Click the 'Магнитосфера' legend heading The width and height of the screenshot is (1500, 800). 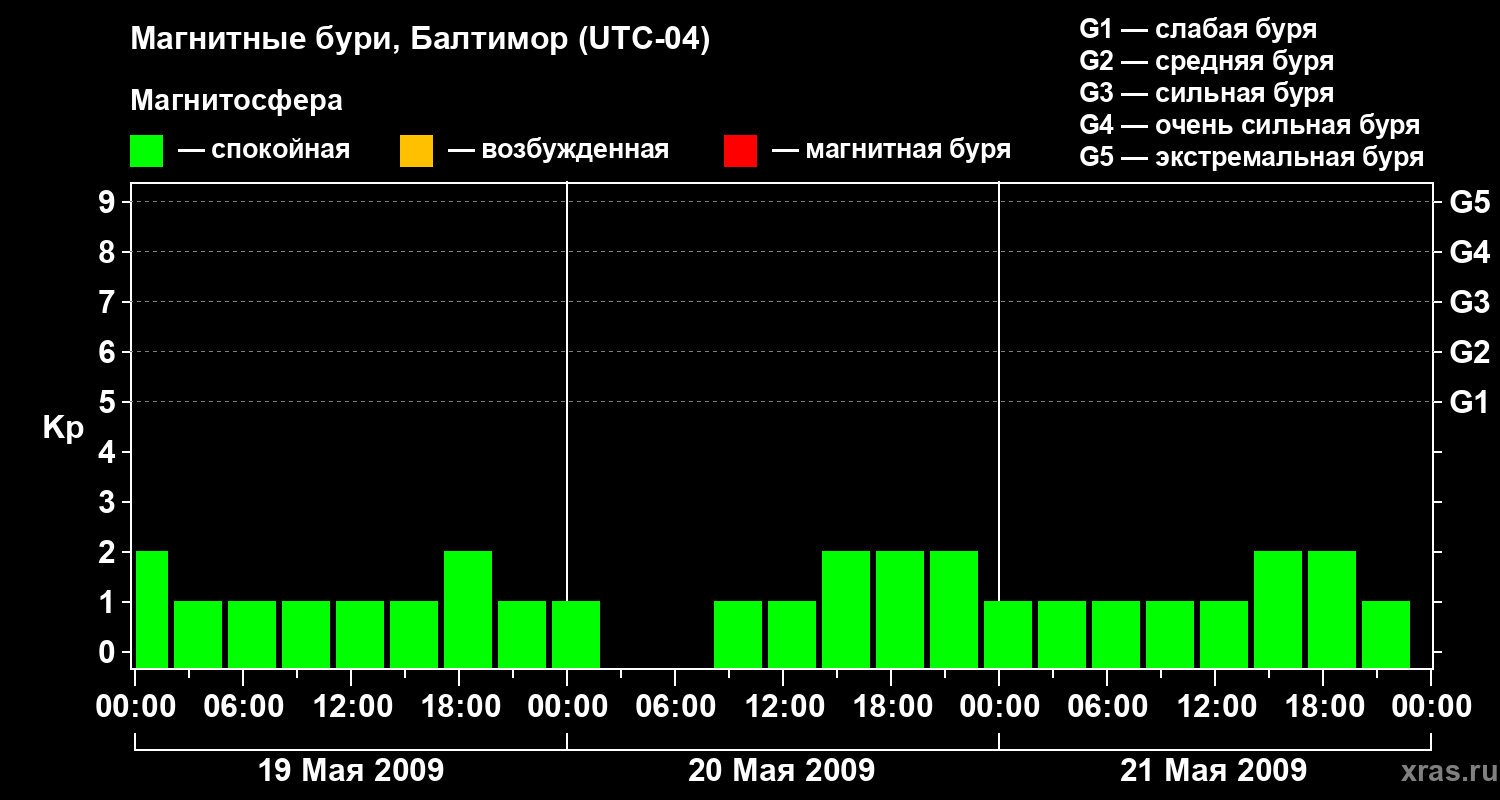(x=236, y=101)
